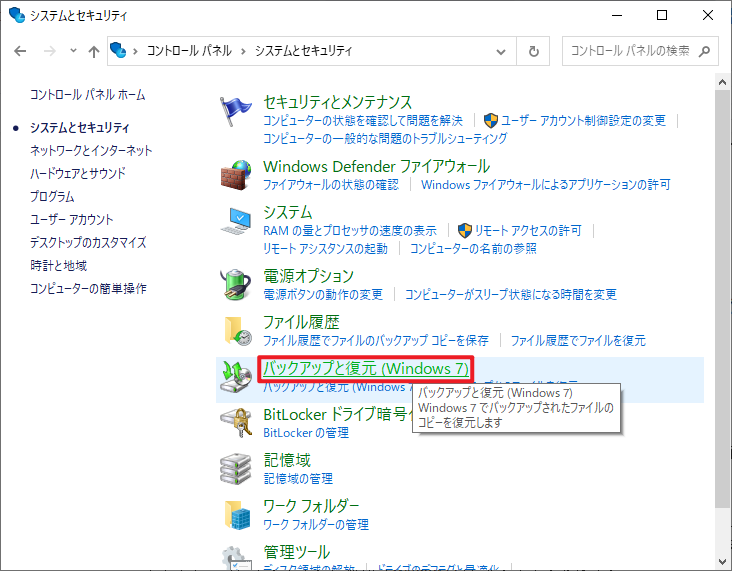Expand the address bar history dropdown
Viewport: 732px width, 571px height.
pos(501,51)
